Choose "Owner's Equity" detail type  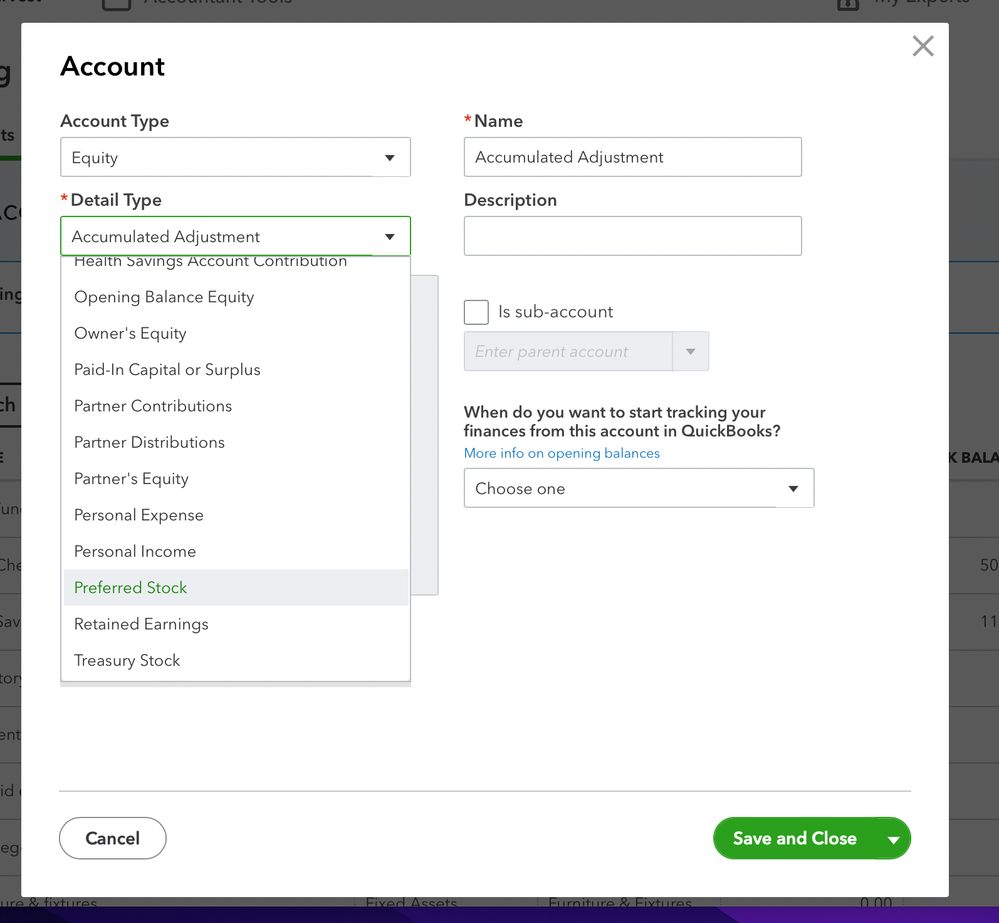pos(130,334)
